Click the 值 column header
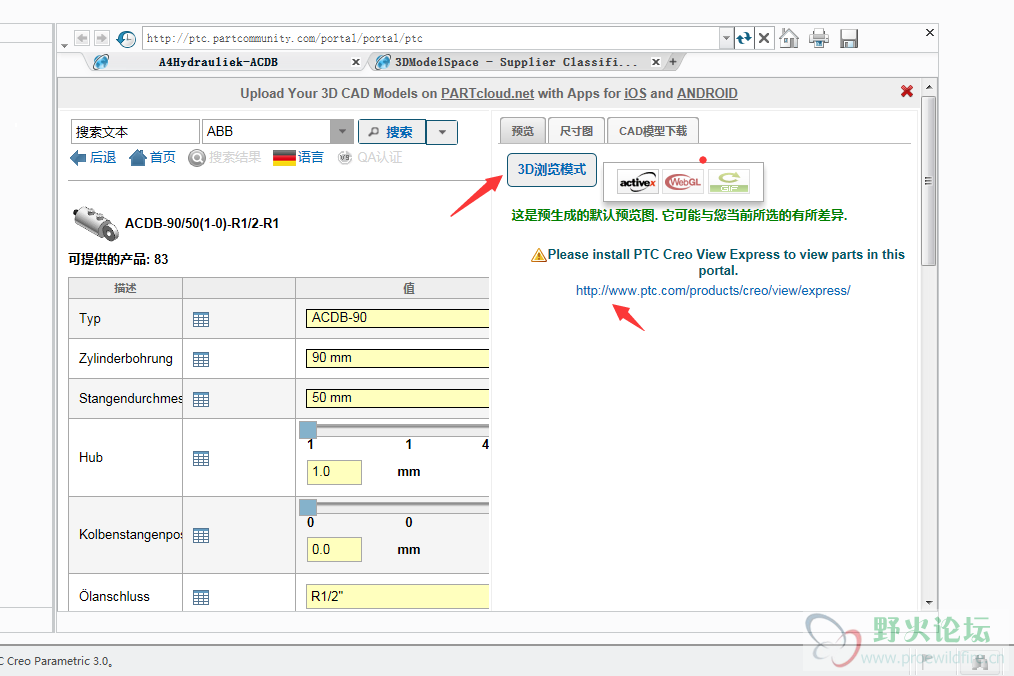 (409, 289)
